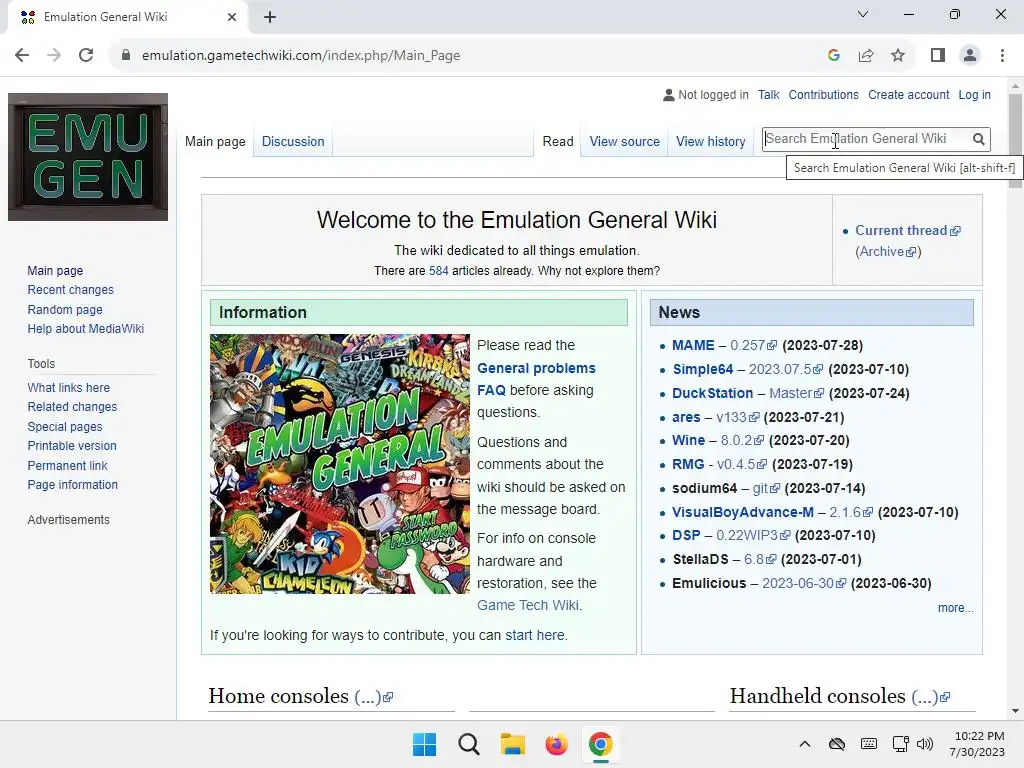Click the Emulation General collage image
Viewport: 1024px width, 768px height.
340,464
